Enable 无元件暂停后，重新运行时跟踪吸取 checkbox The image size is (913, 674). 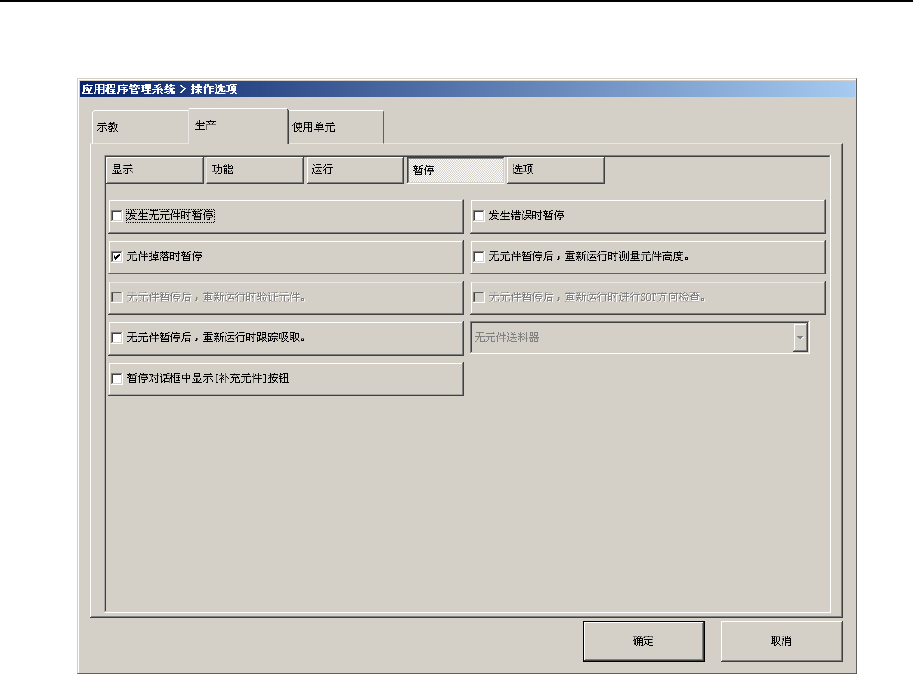pyautogui.click(x=116, y=338)
